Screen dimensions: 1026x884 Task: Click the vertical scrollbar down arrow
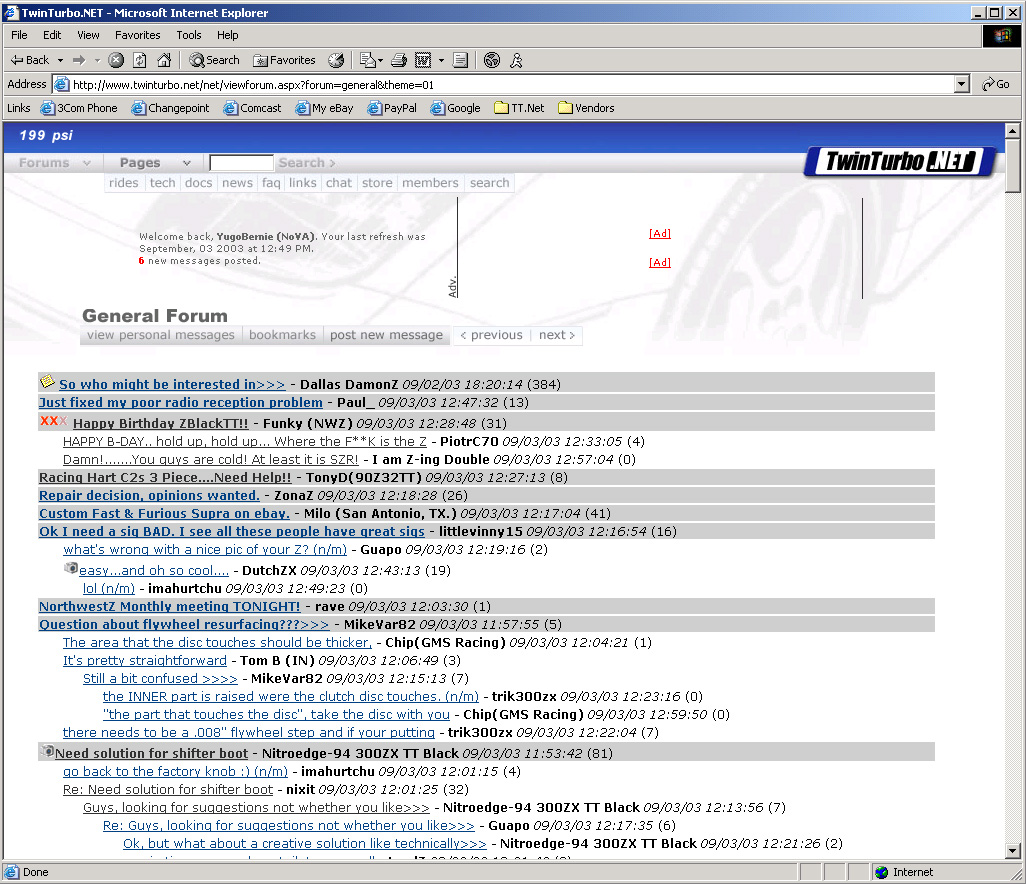(1015, 851)
